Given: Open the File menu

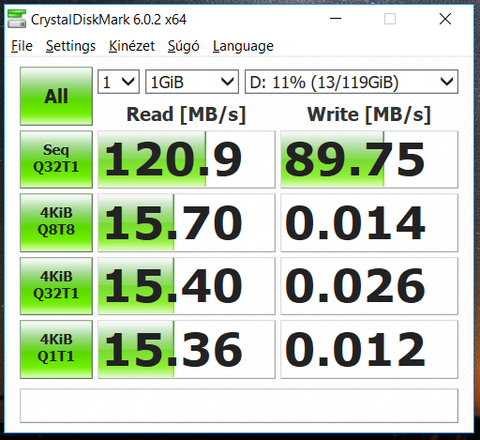Looking at the screenshot, I should click(22, 46).
